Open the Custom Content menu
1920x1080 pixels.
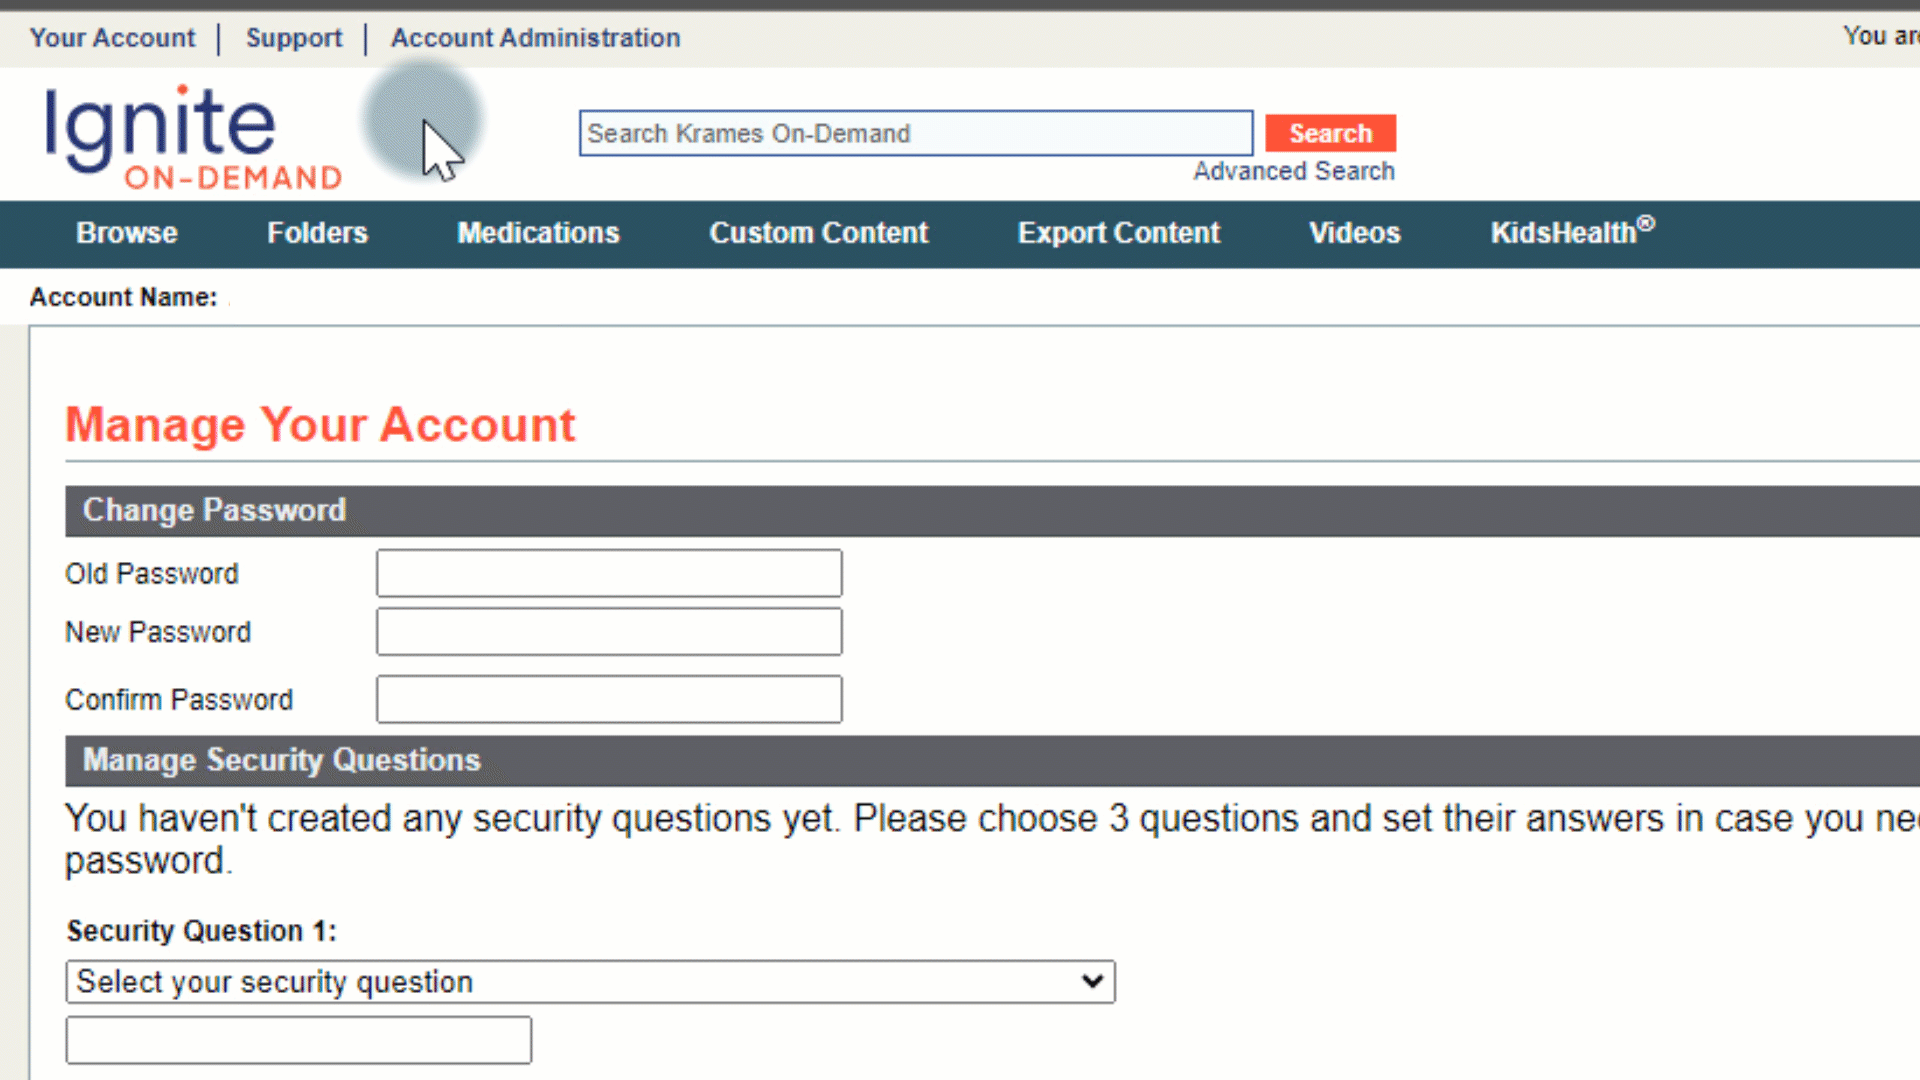[818, 233]
